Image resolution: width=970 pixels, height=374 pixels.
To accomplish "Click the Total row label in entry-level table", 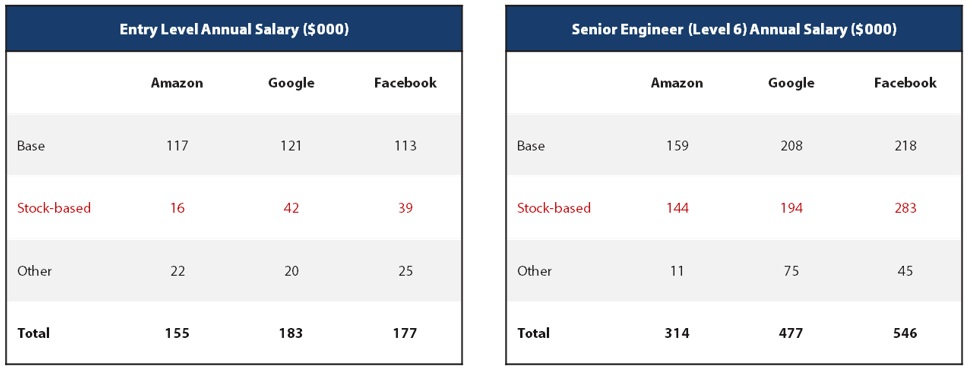I will point(33,333).
